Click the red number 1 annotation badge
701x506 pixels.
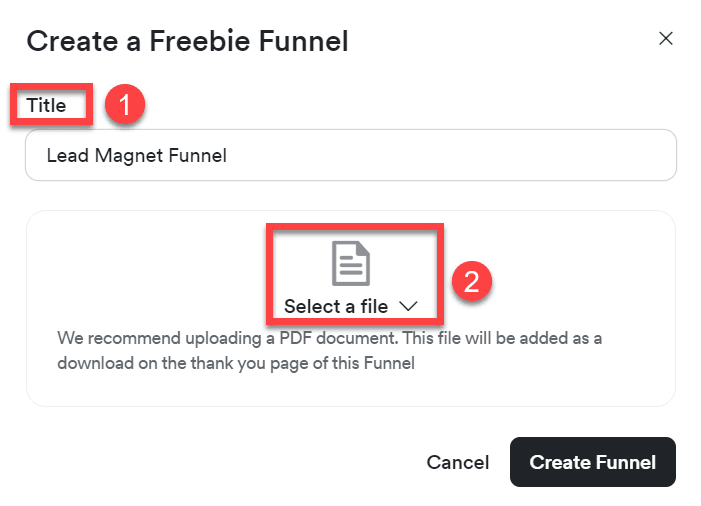(126, 104)
